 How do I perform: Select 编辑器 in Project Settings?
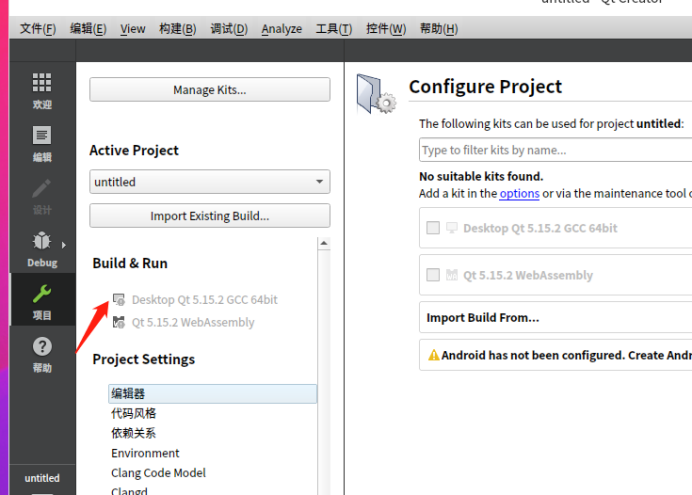tap(212, 394)
